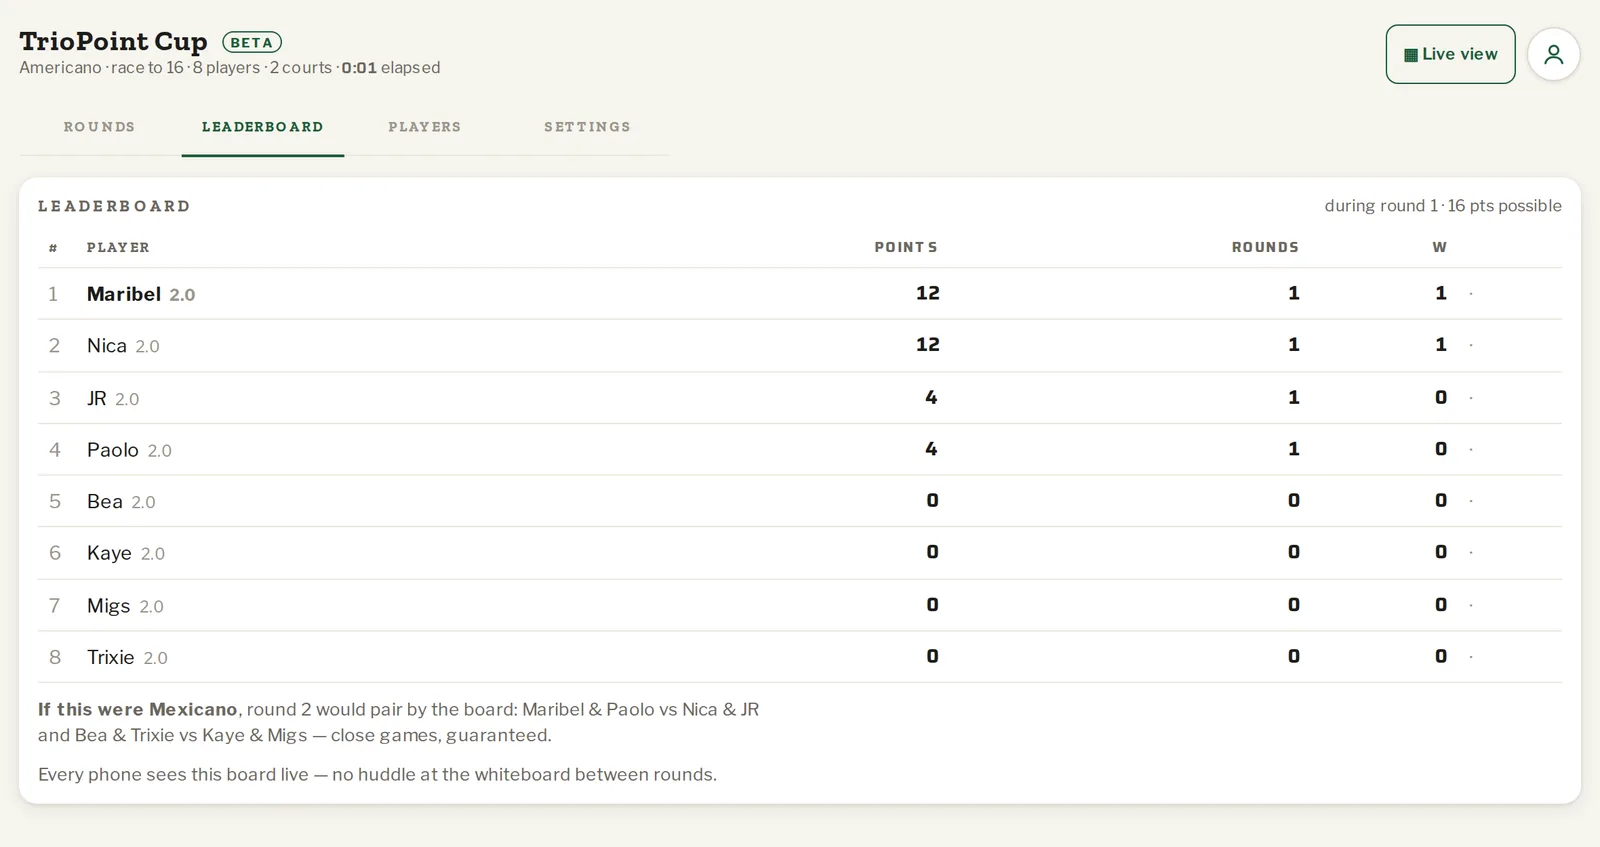Image resolution: width=1600 pixels, height=847 pixels.
Task: Switch to the Rounds tab
Action: (99, 127)
